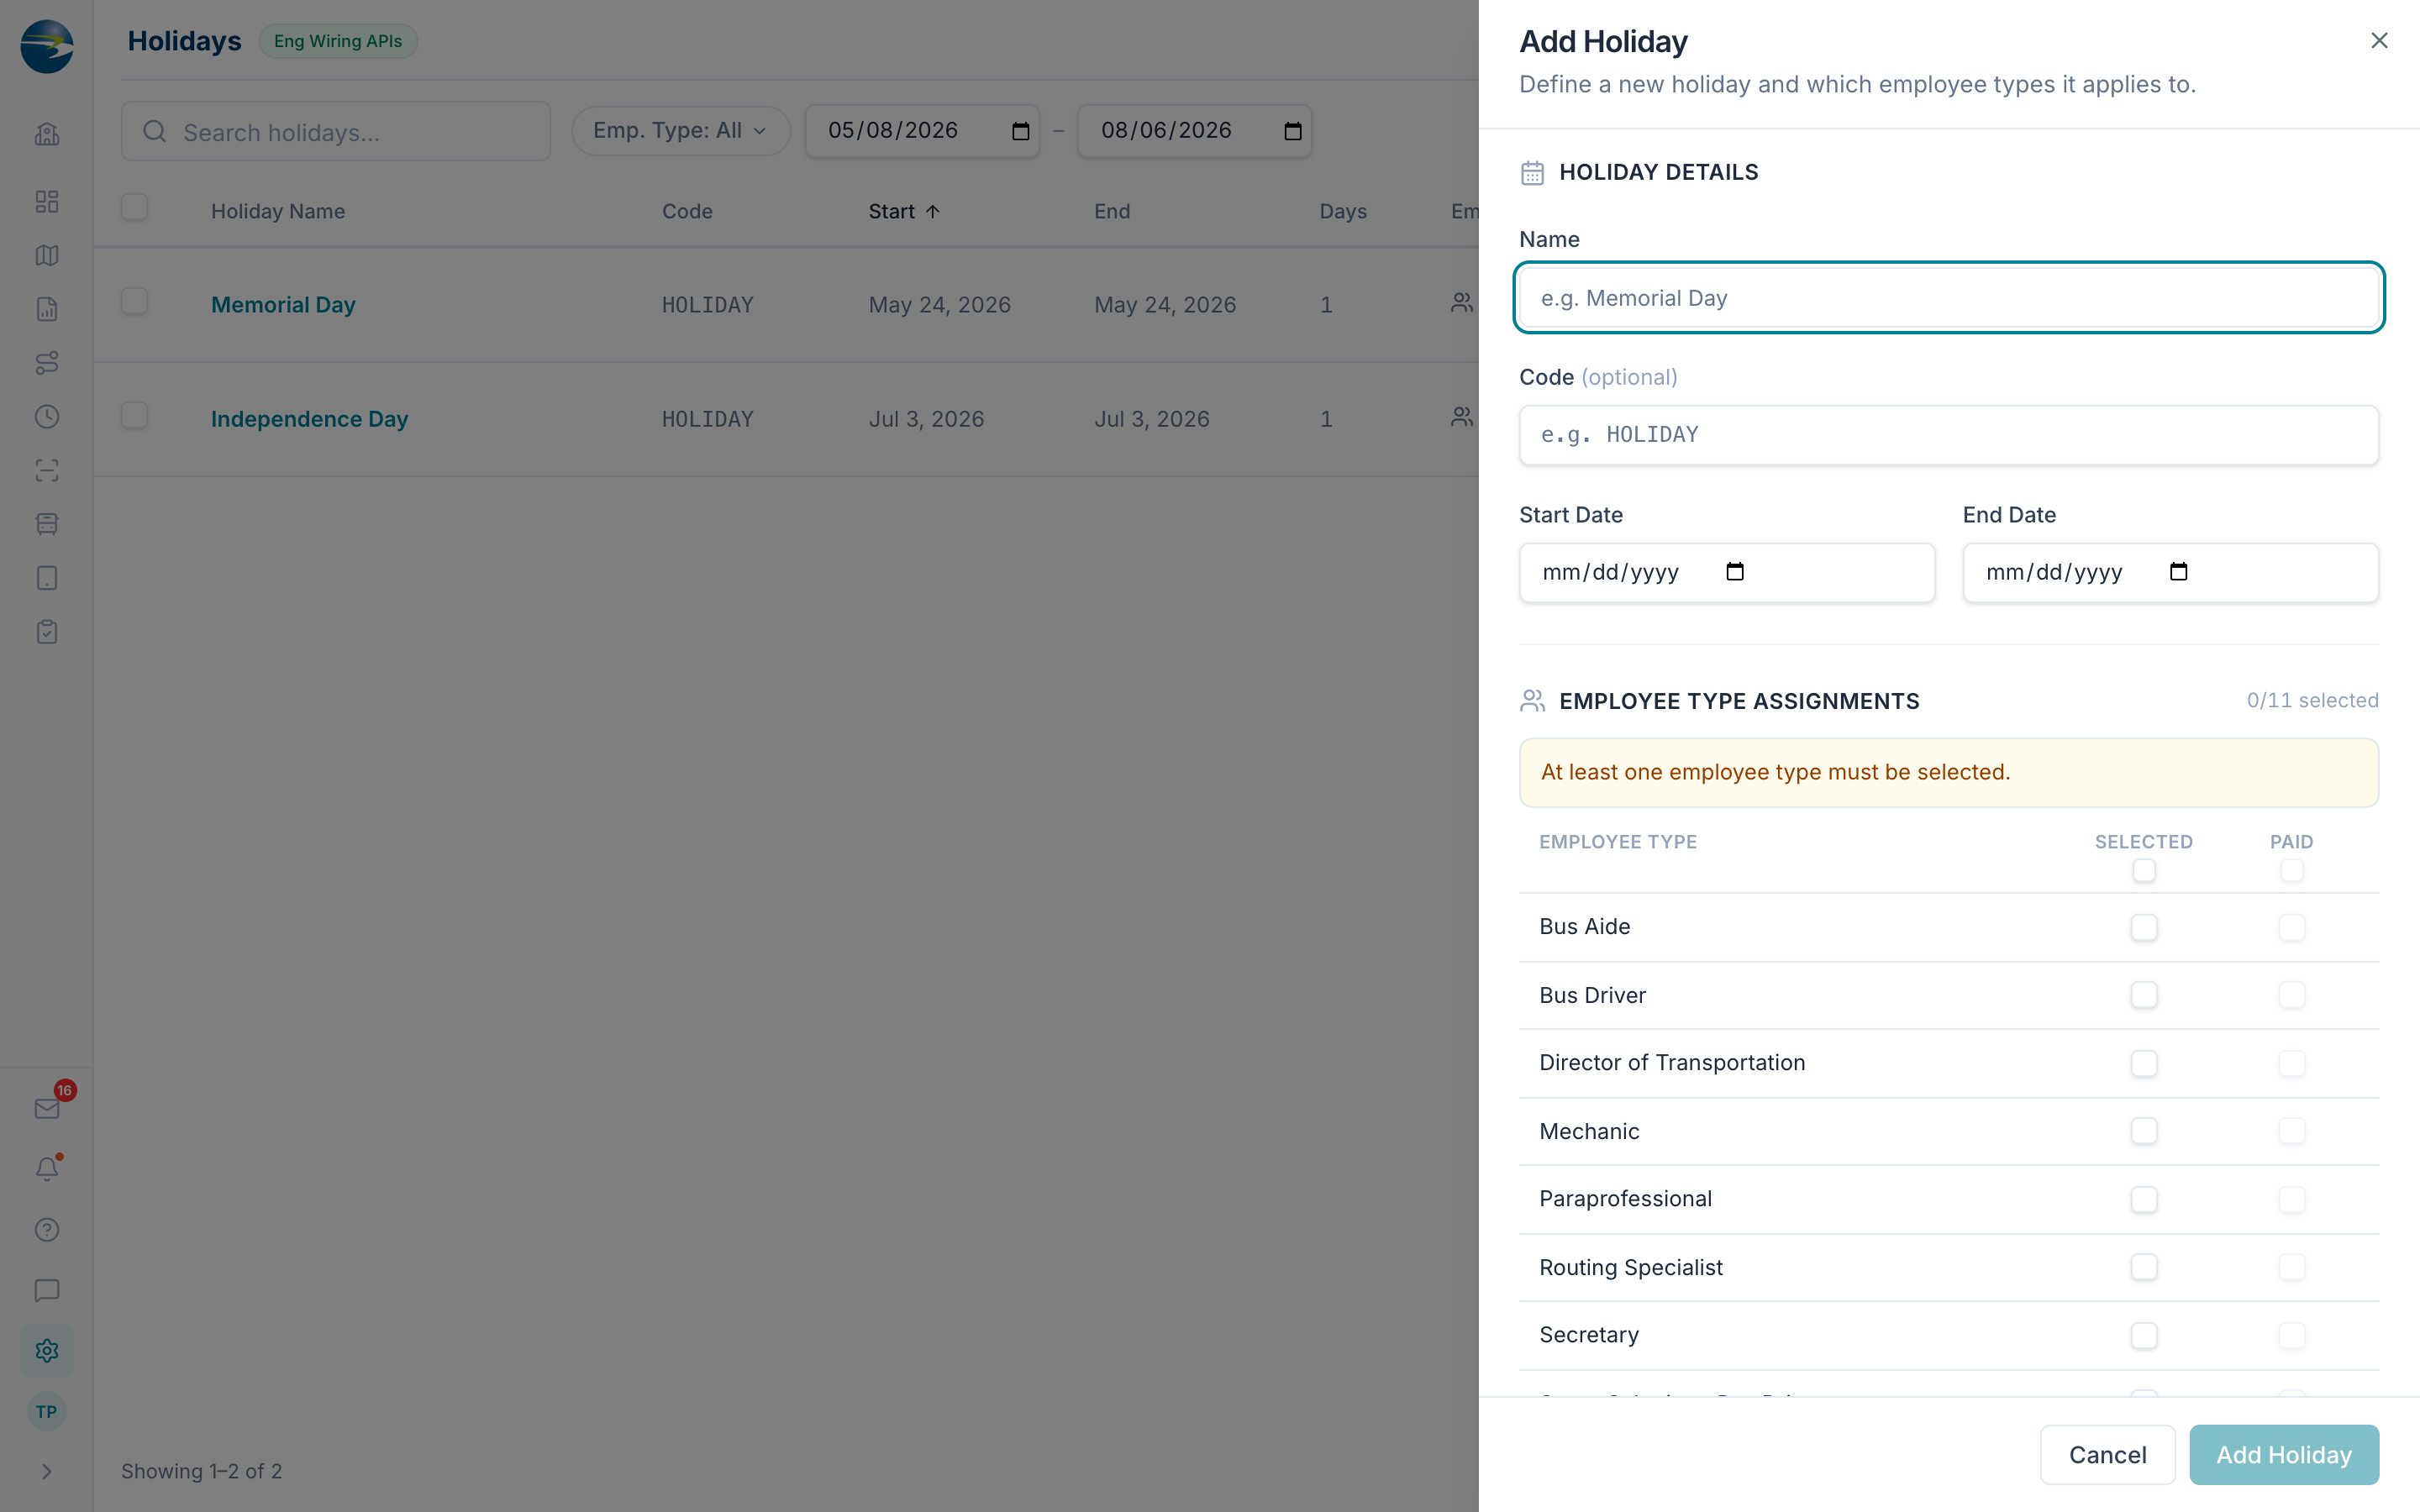Focus the holiday Name input field

click(1948, 298)
